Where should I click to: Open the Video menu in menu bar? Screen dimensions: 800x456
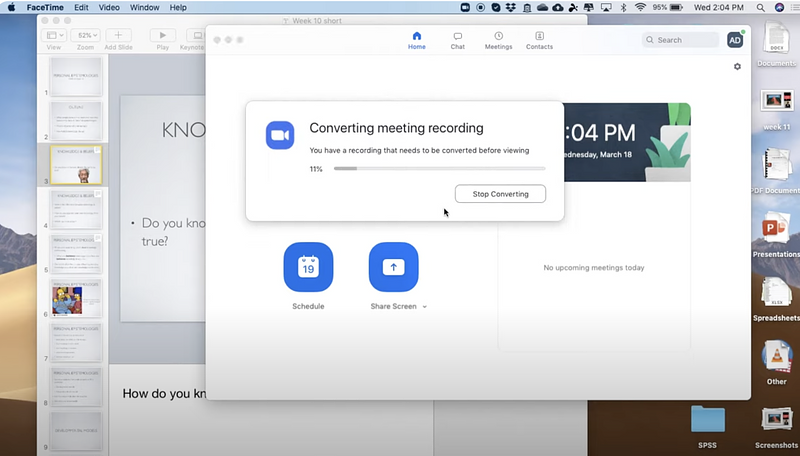click(107, 8)
